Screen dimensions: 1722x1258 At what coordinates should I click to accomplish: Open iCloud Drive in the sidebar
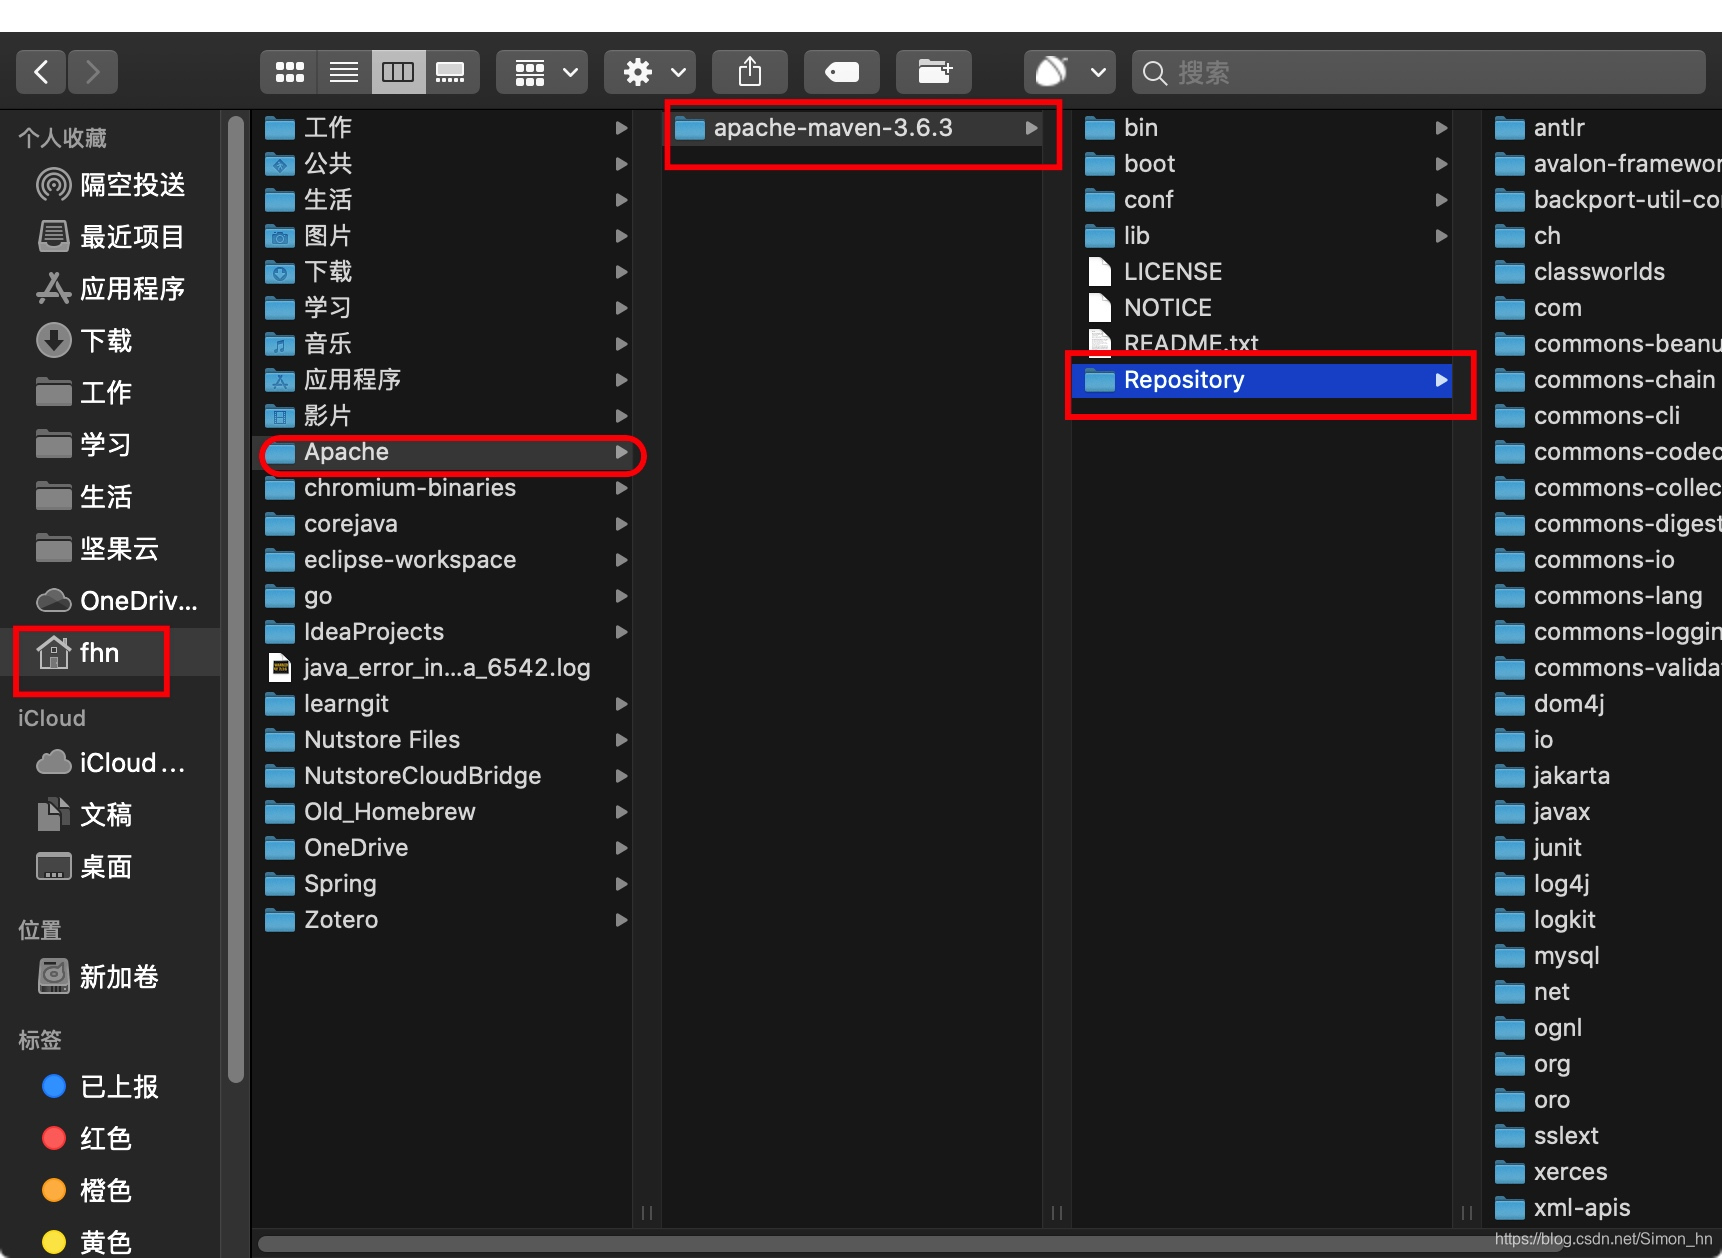pos(112,762)
